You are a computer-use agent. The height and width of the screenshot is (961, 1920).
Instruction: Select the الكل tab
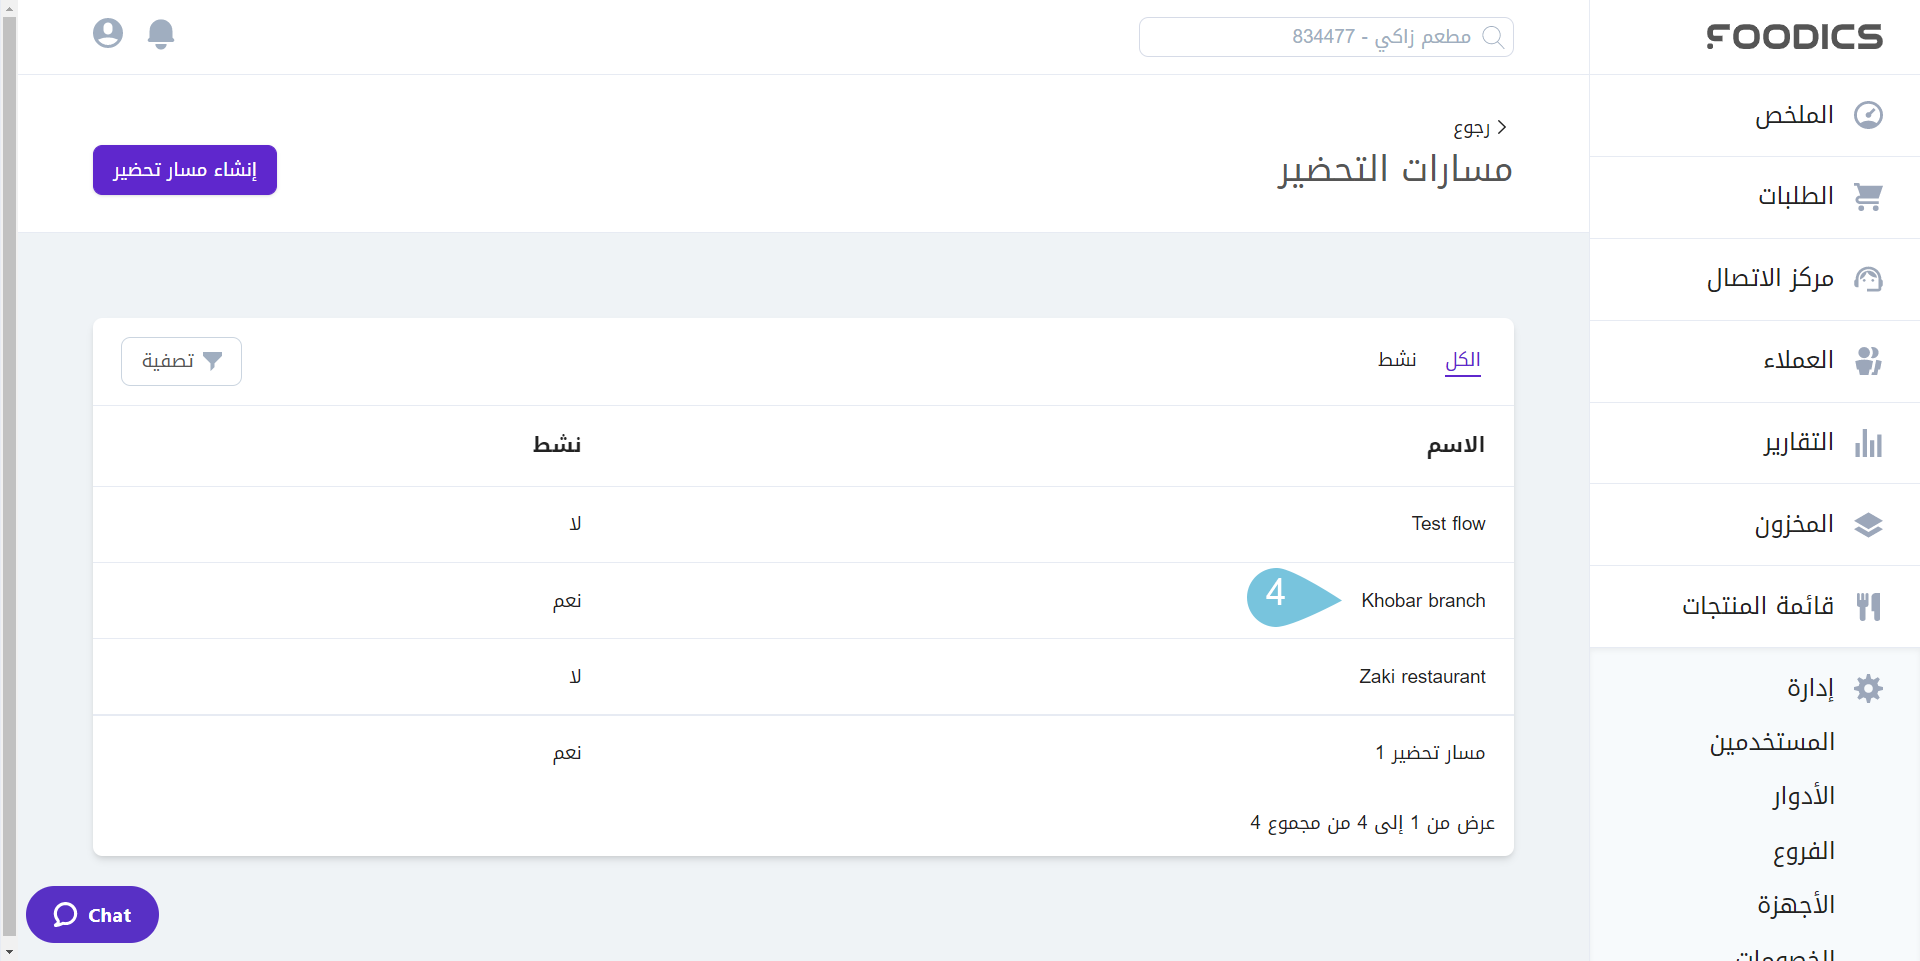pyautogui.click(x=1463, y=360)
